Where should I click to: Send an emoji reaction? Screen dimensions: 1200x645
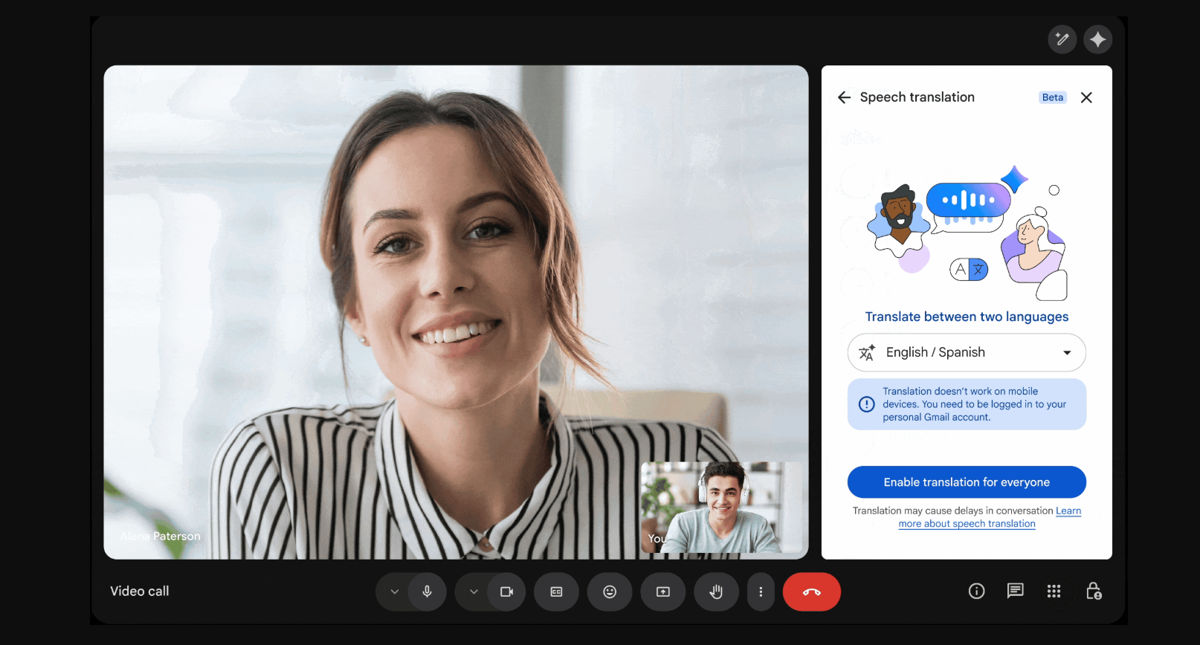pyautogui.click(x=609, y=592)
